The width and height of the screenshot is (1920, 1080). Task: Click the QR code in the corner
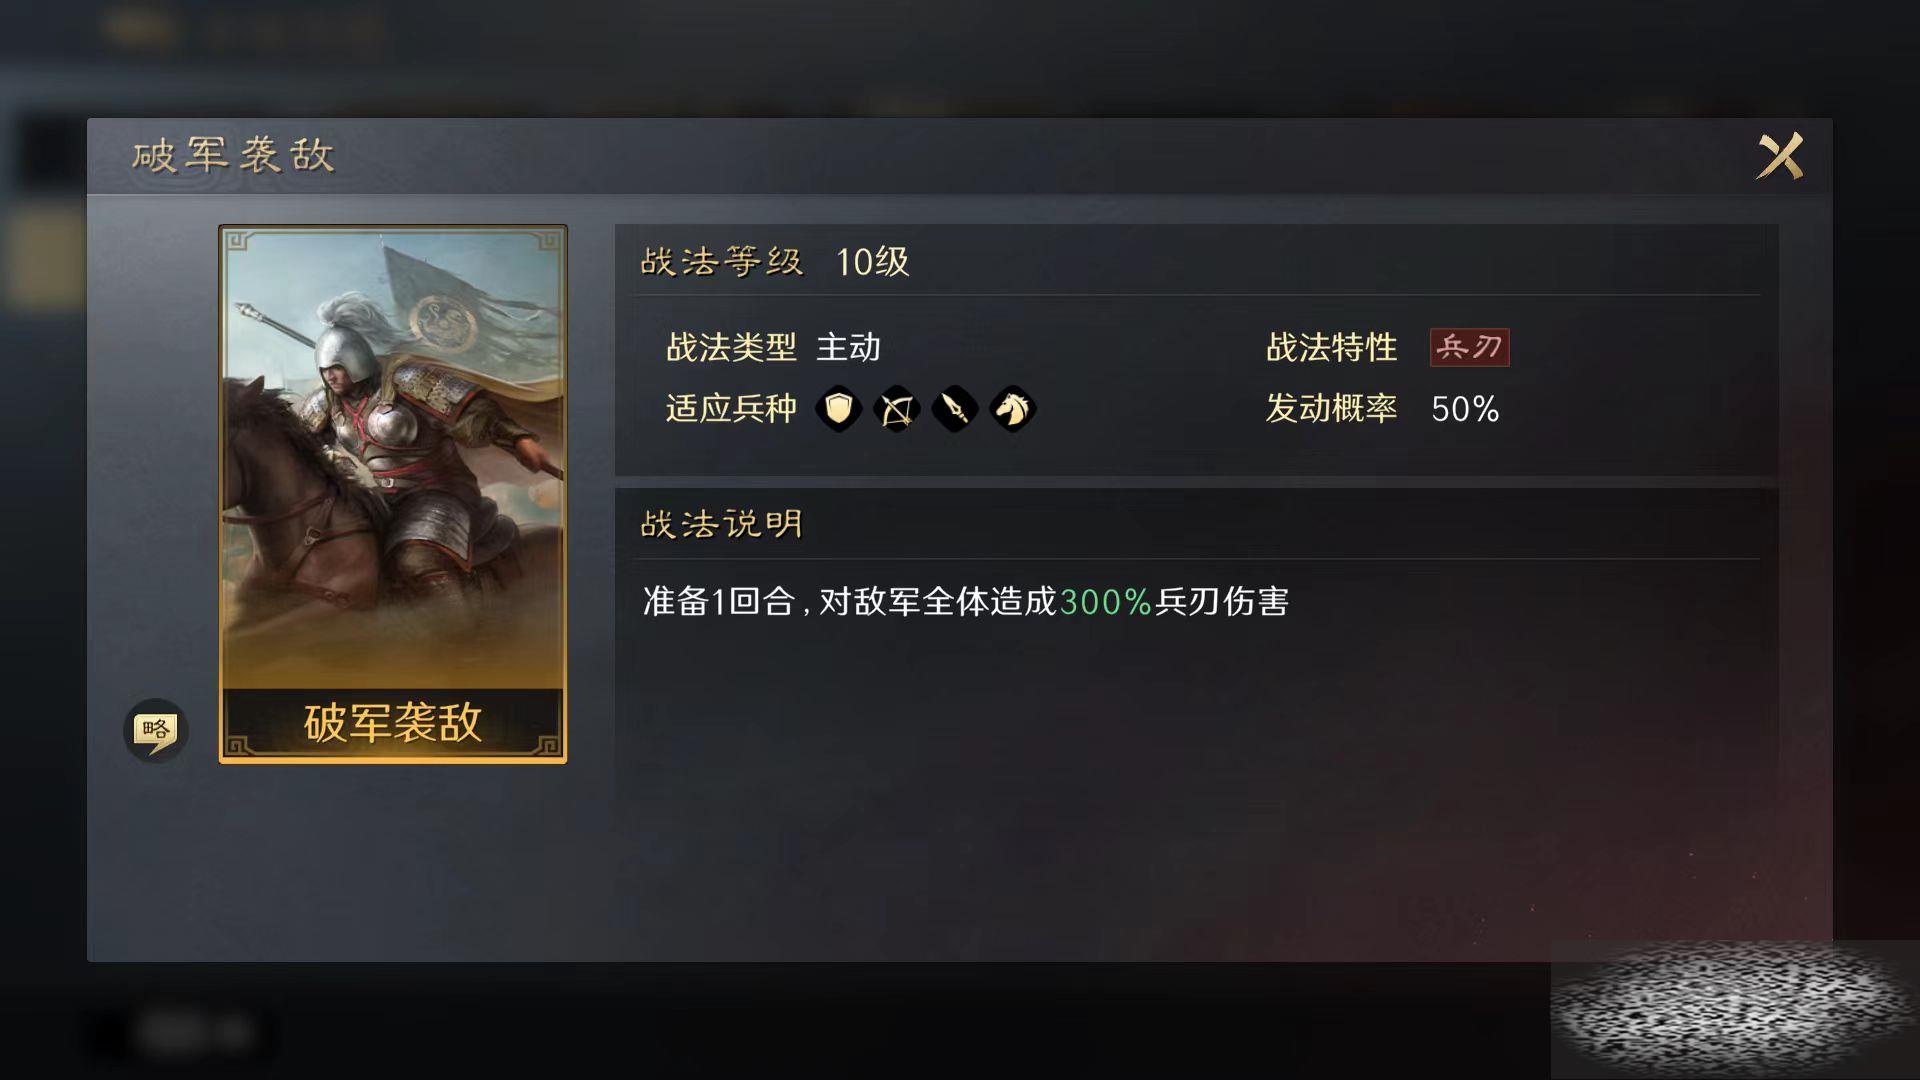click(1735, 1010)
